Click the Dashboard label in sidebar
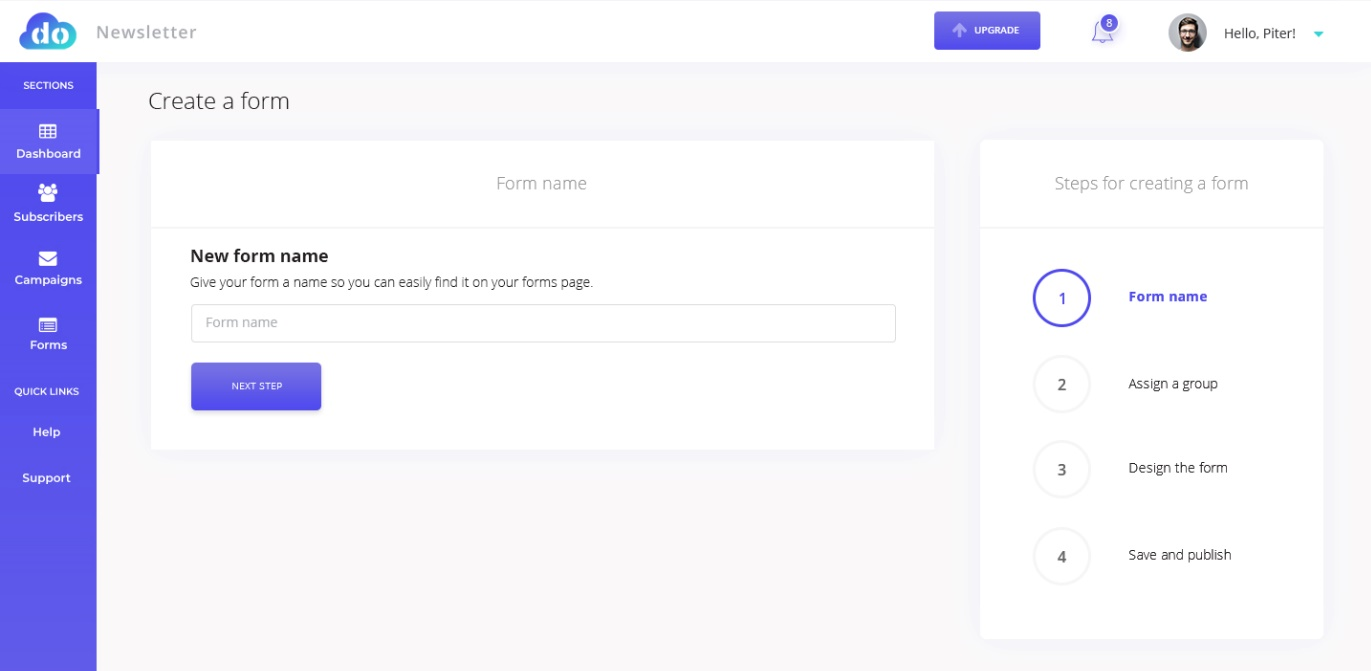This screenshot has width=1371, height=671. 48,154
